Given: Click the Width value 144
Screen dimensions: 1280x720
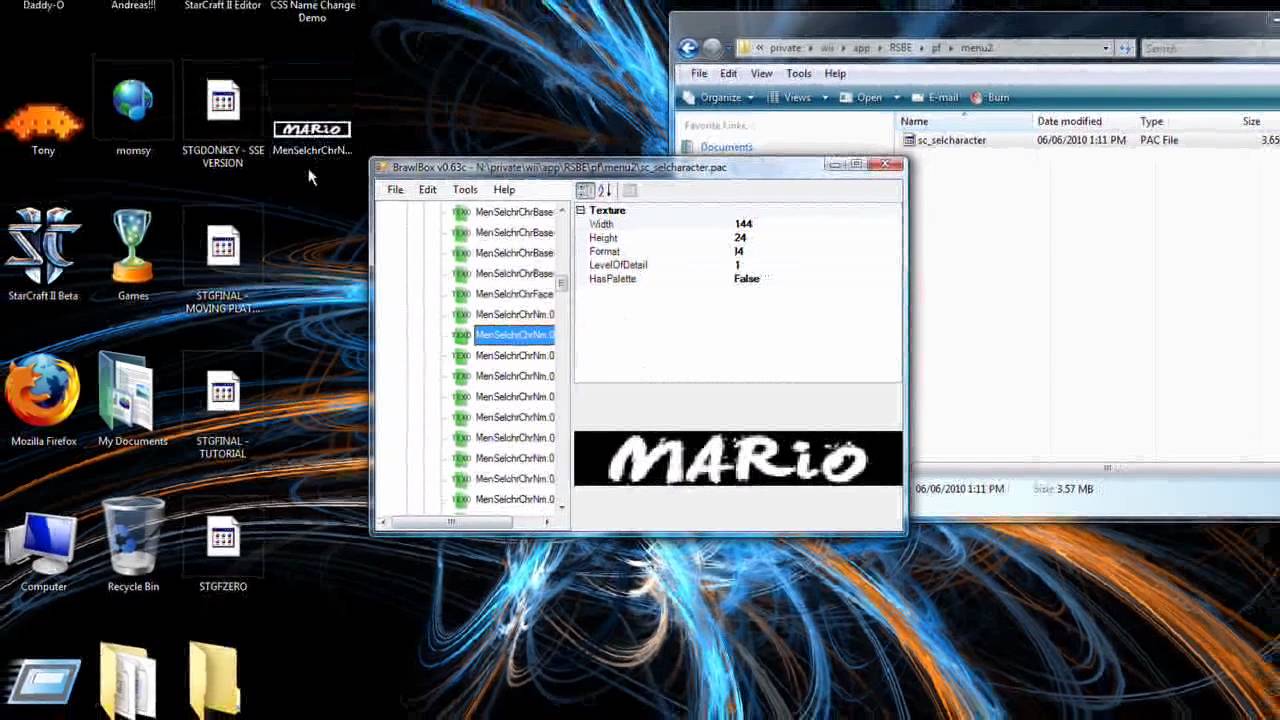Looking at the screenshot, I should click(x=743, y=224).
